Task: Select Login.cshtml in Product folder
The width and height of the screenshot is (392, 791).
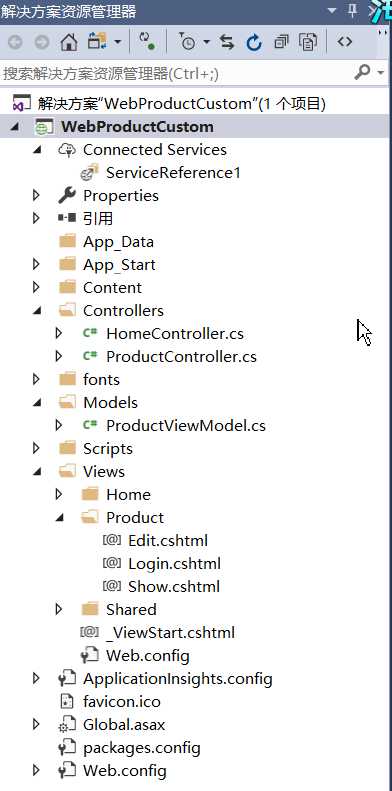Action: (174, 563)
